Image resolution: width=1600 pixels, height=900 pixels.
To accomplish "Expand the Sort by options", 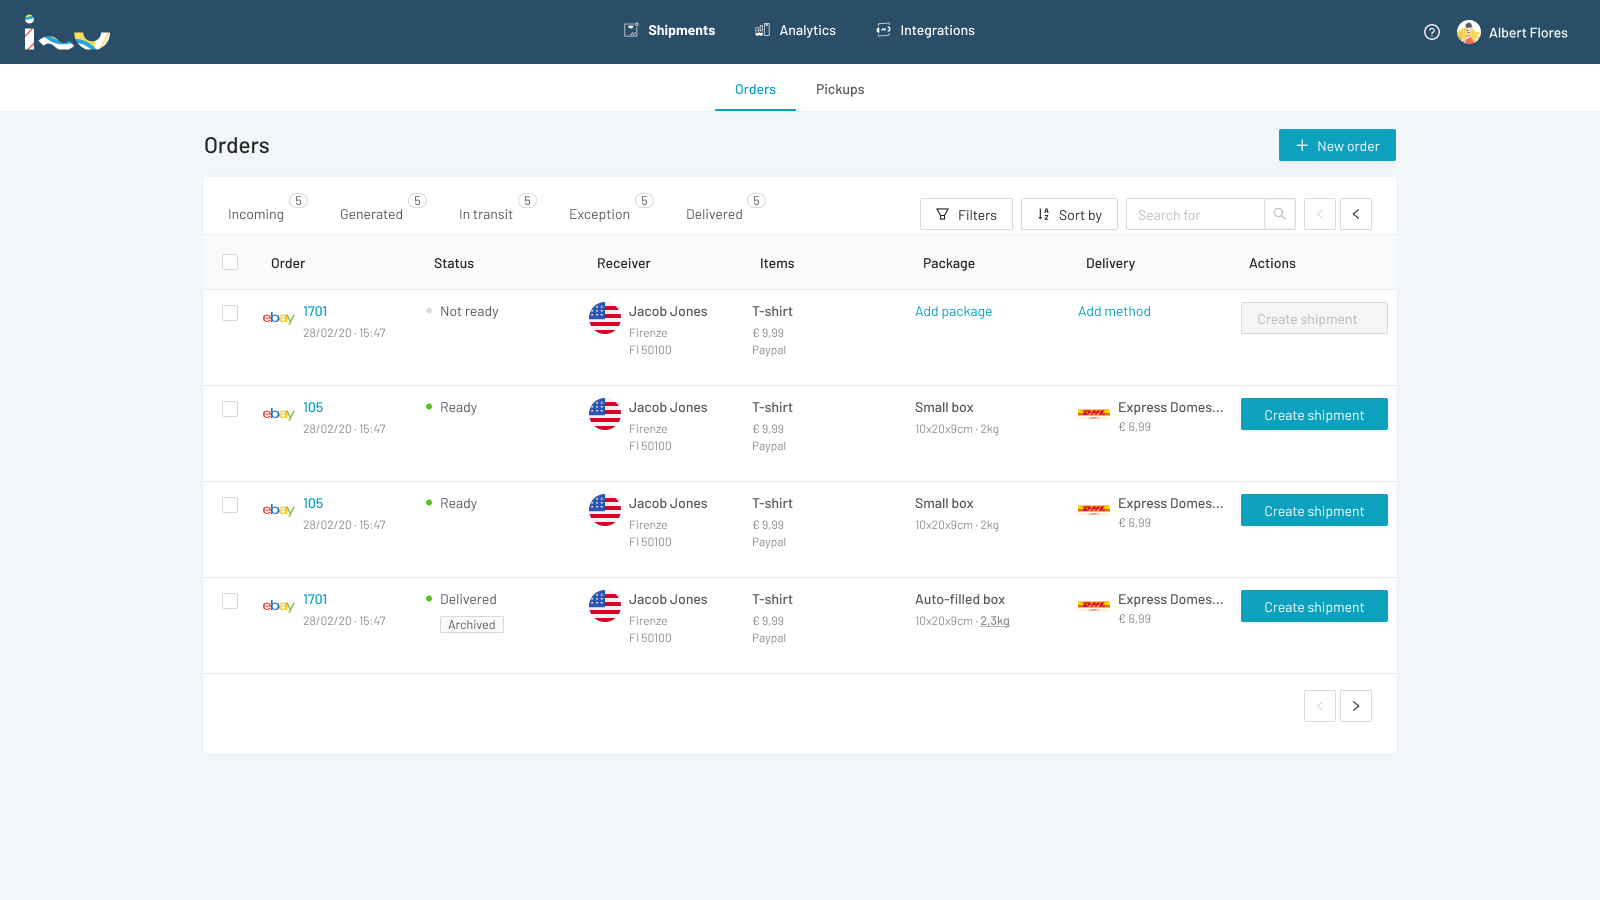I will (x=1069, y=214).
